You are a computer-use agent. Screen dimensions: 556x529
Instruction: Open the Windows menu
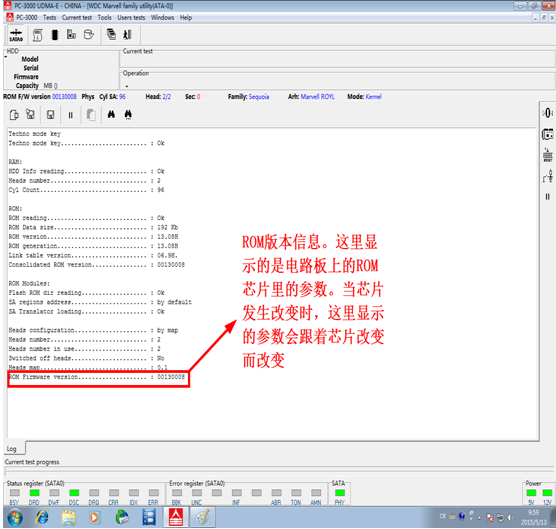162,17
